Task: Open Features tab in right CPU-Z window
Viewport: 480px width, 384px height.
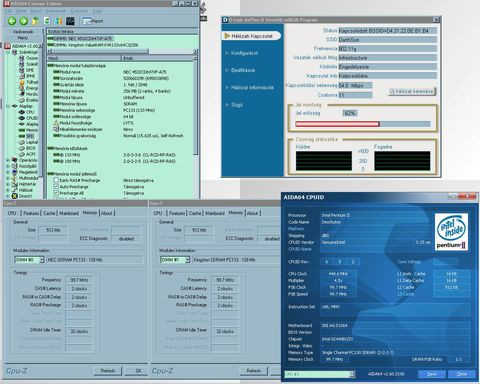Action: point(177,213)
